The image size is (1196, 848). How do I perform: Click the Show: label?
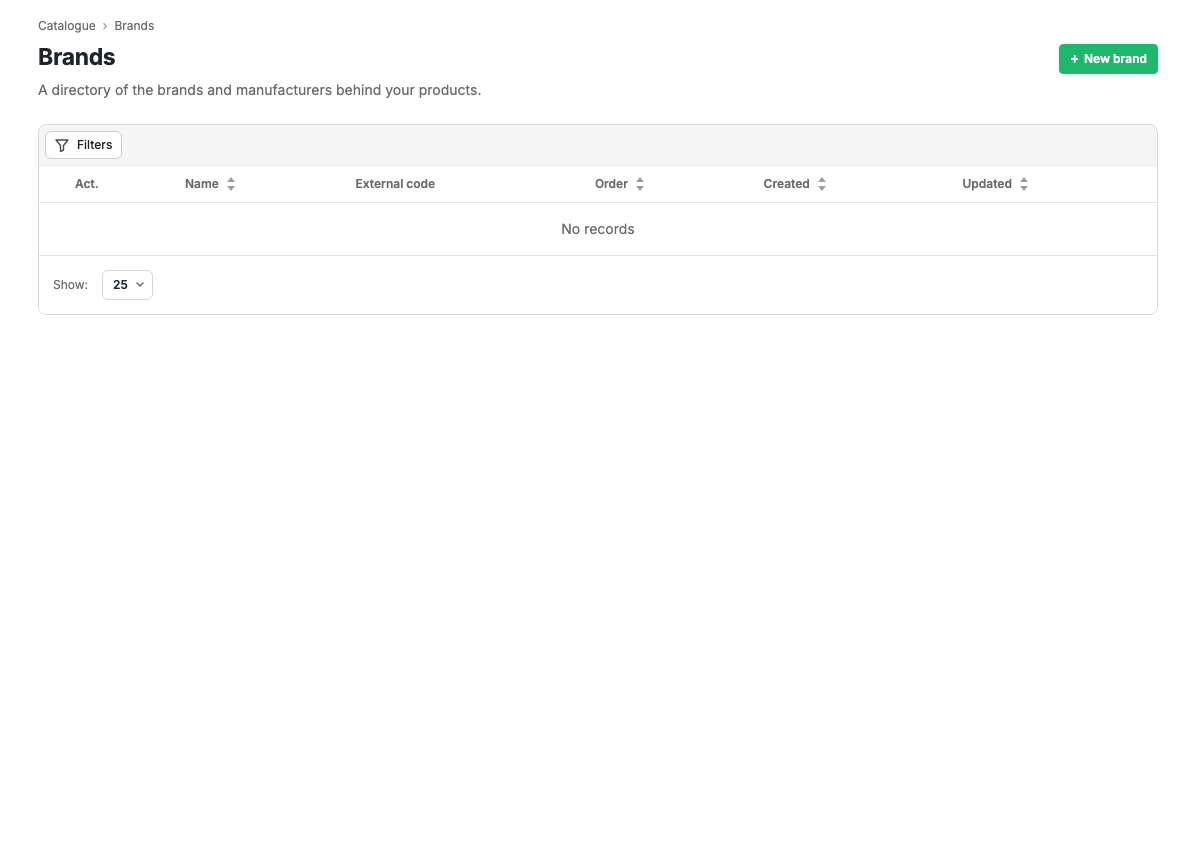70,284
